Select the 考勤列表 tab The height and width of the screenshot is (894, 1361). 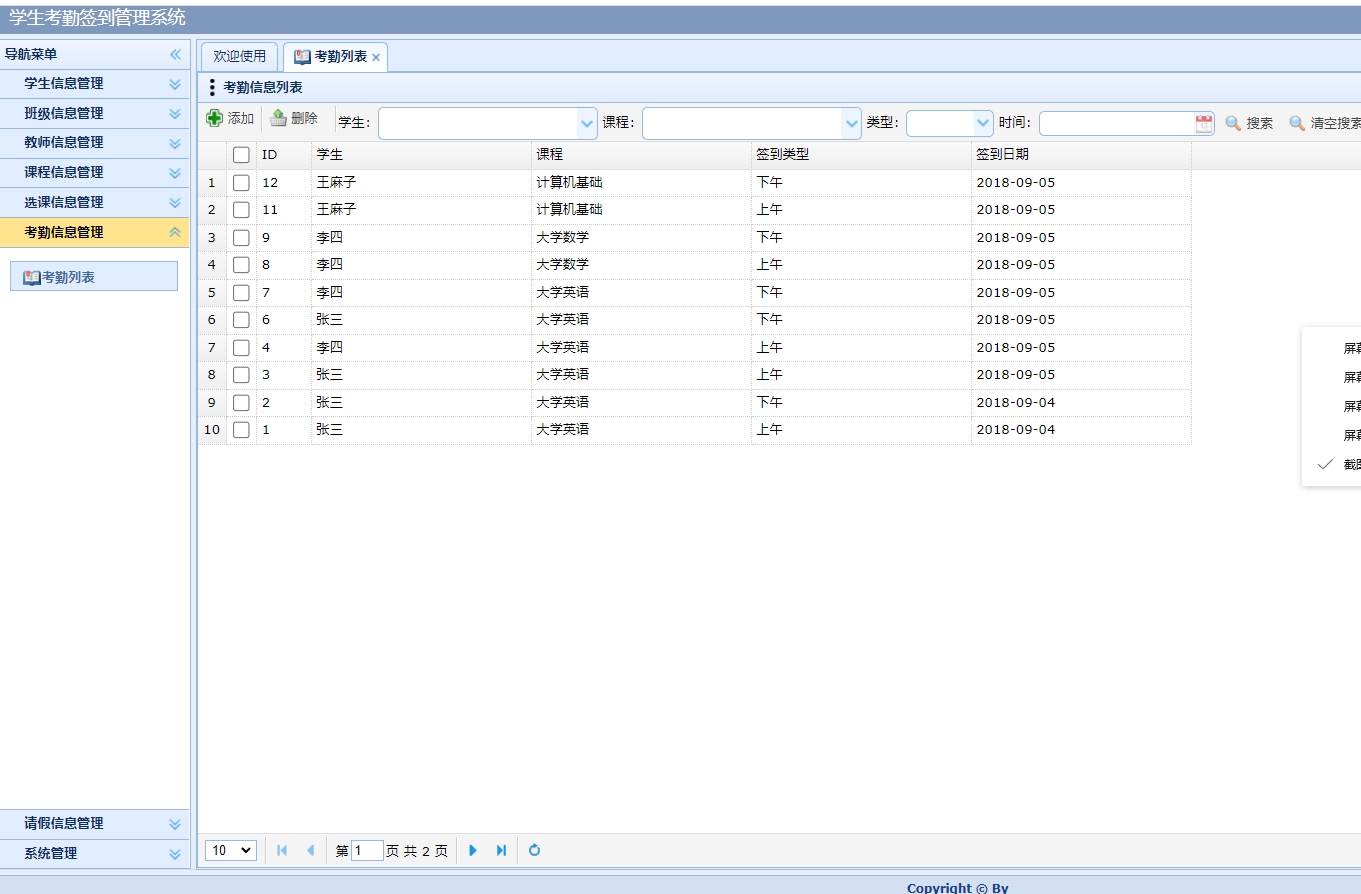tap(335, 57)
